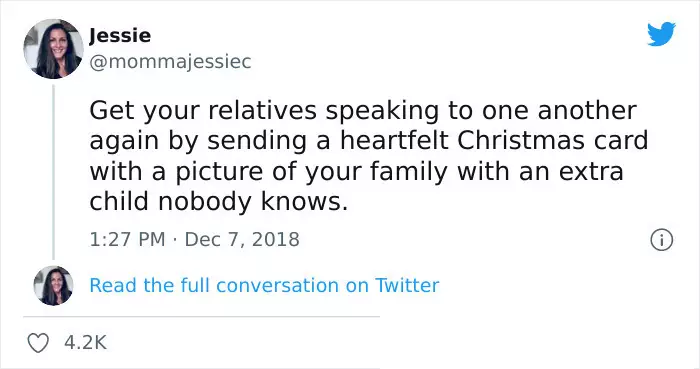Screen dimensions: 700x369
Task: Like the tweet with the heart icon
Action: click(x=38, y=343)
